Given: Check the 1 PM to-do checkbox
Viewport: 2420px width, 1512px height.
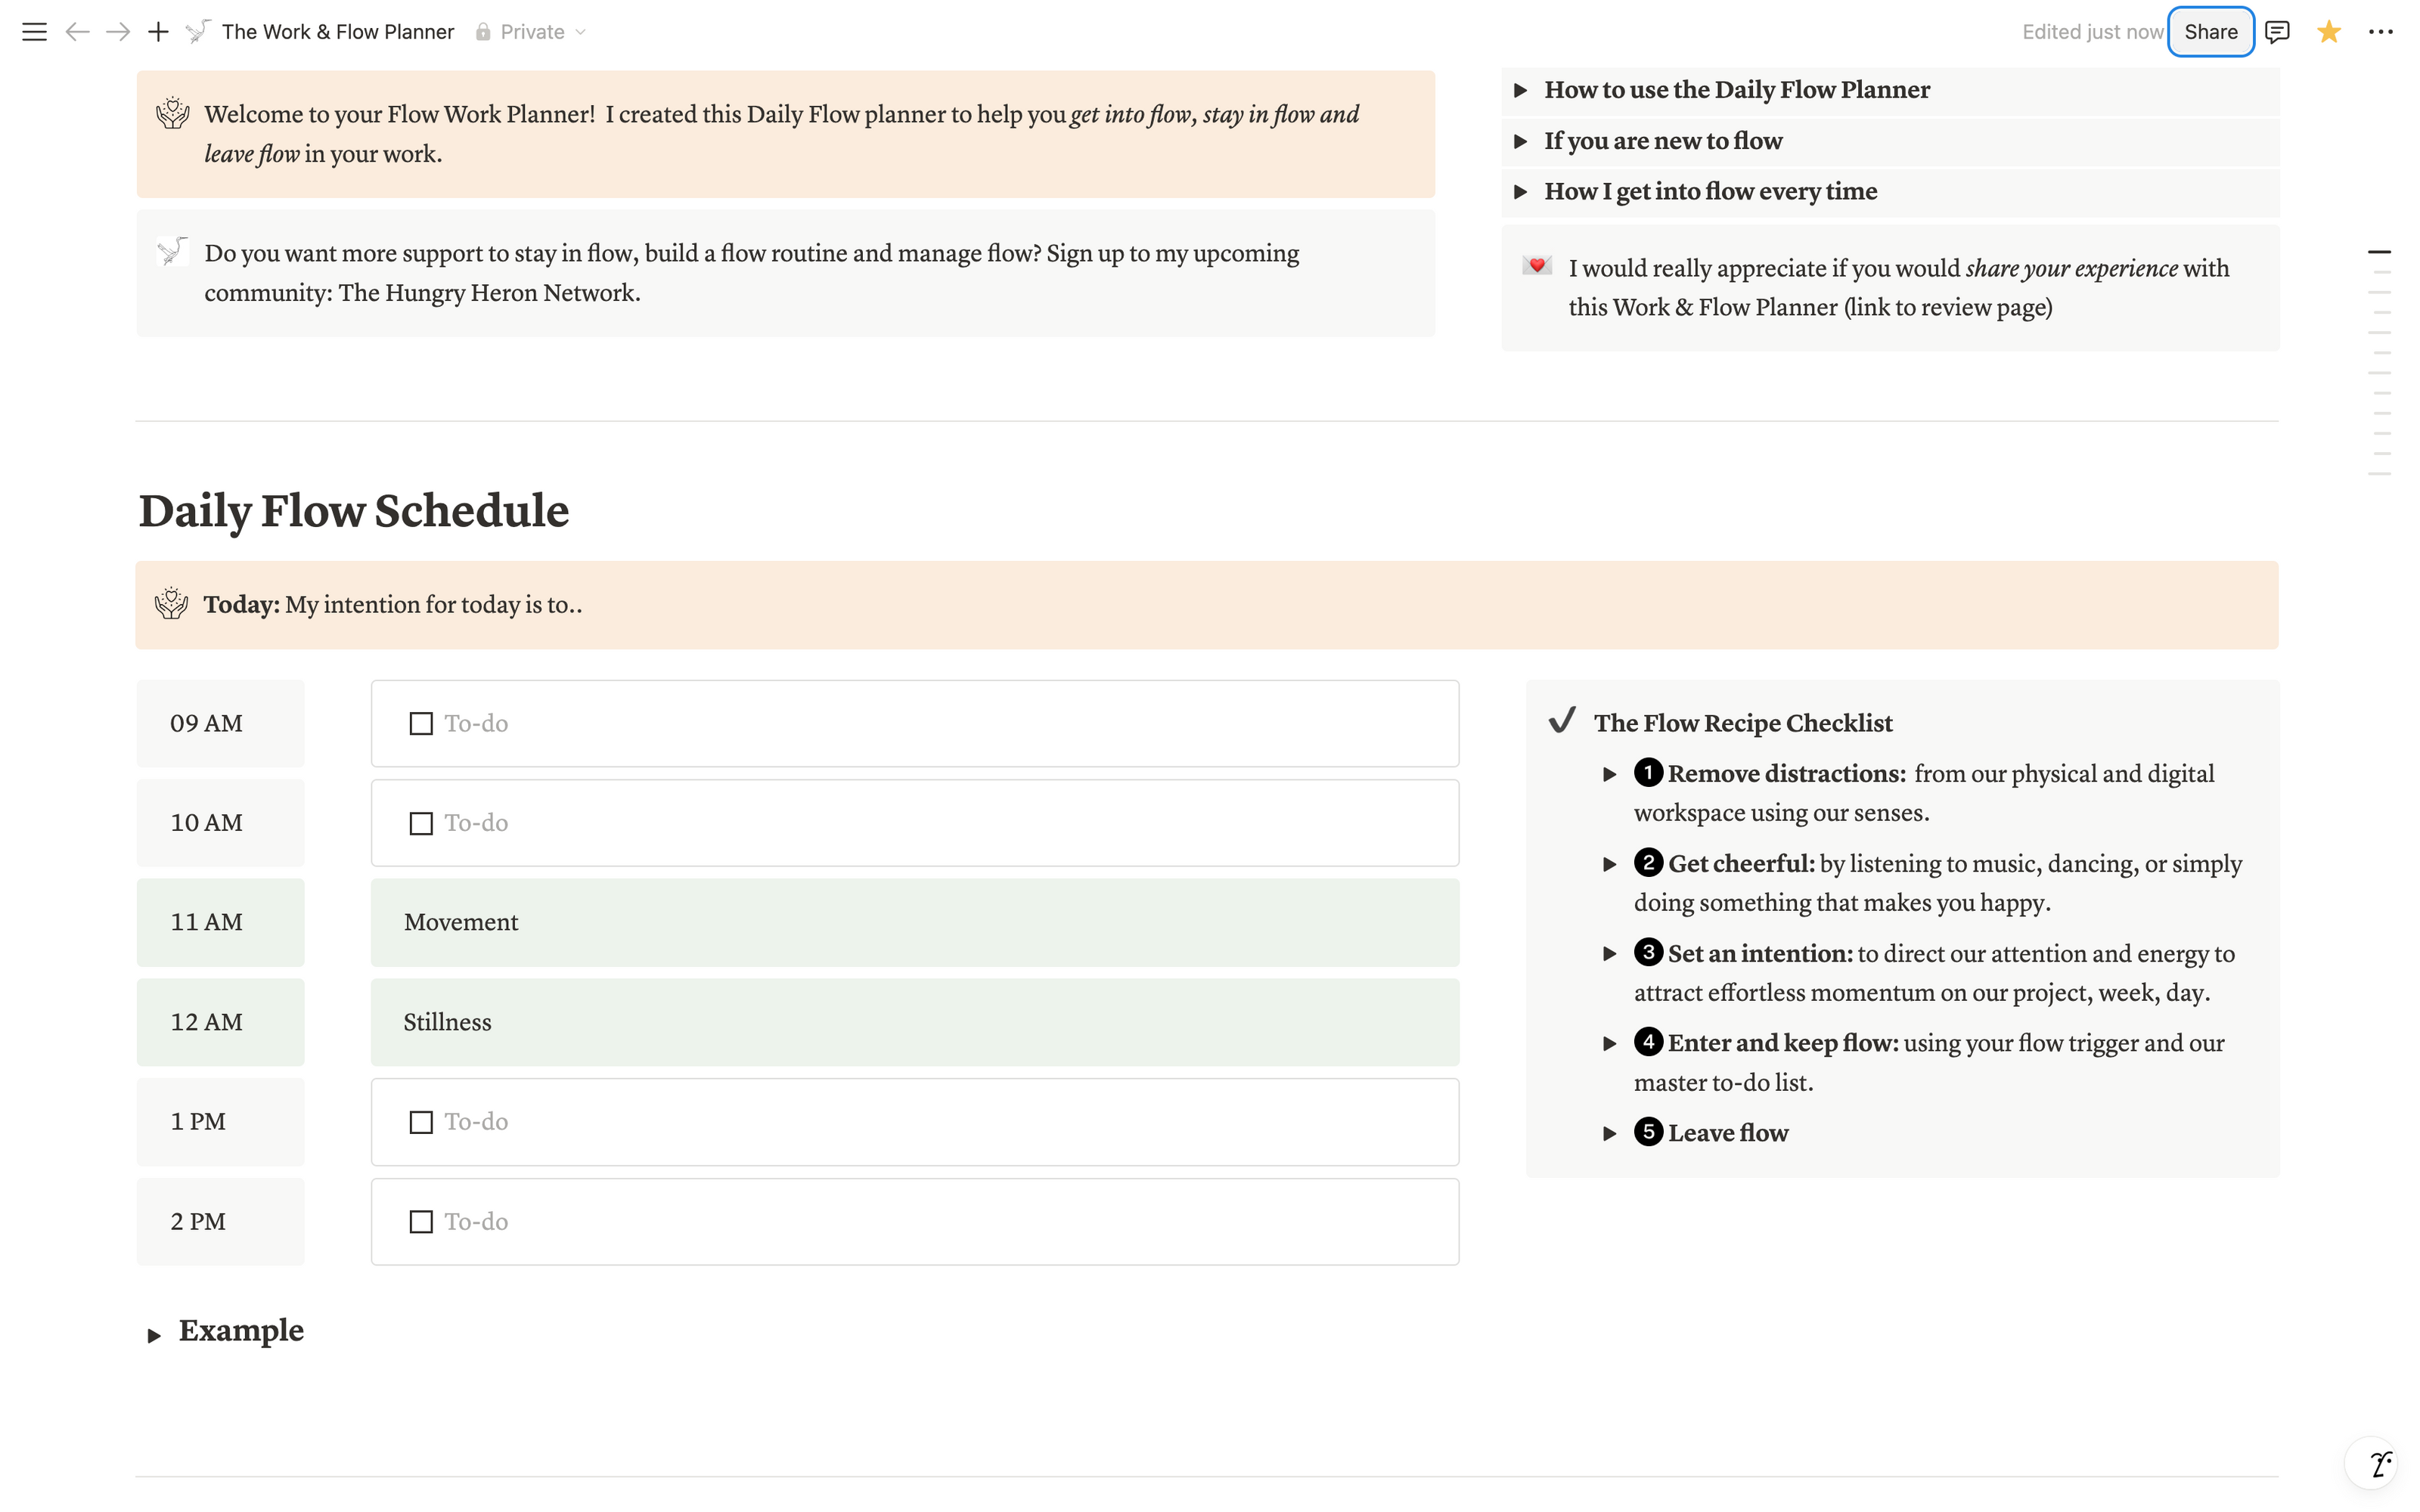Looking at the screenshot, I should pyautogui.click(x=421, y=1122).
